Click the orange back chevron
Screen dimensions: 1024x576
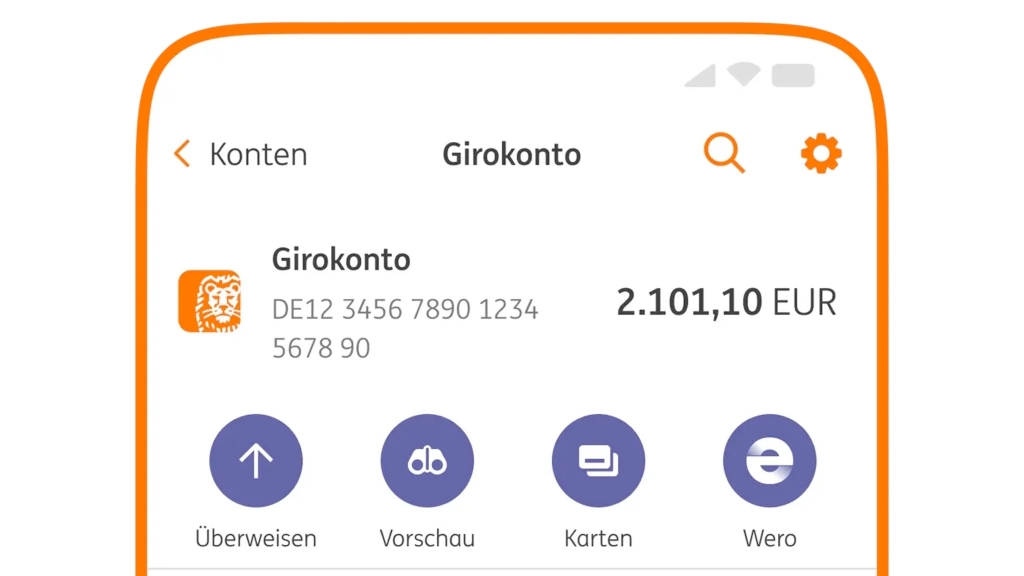point(181,153)
